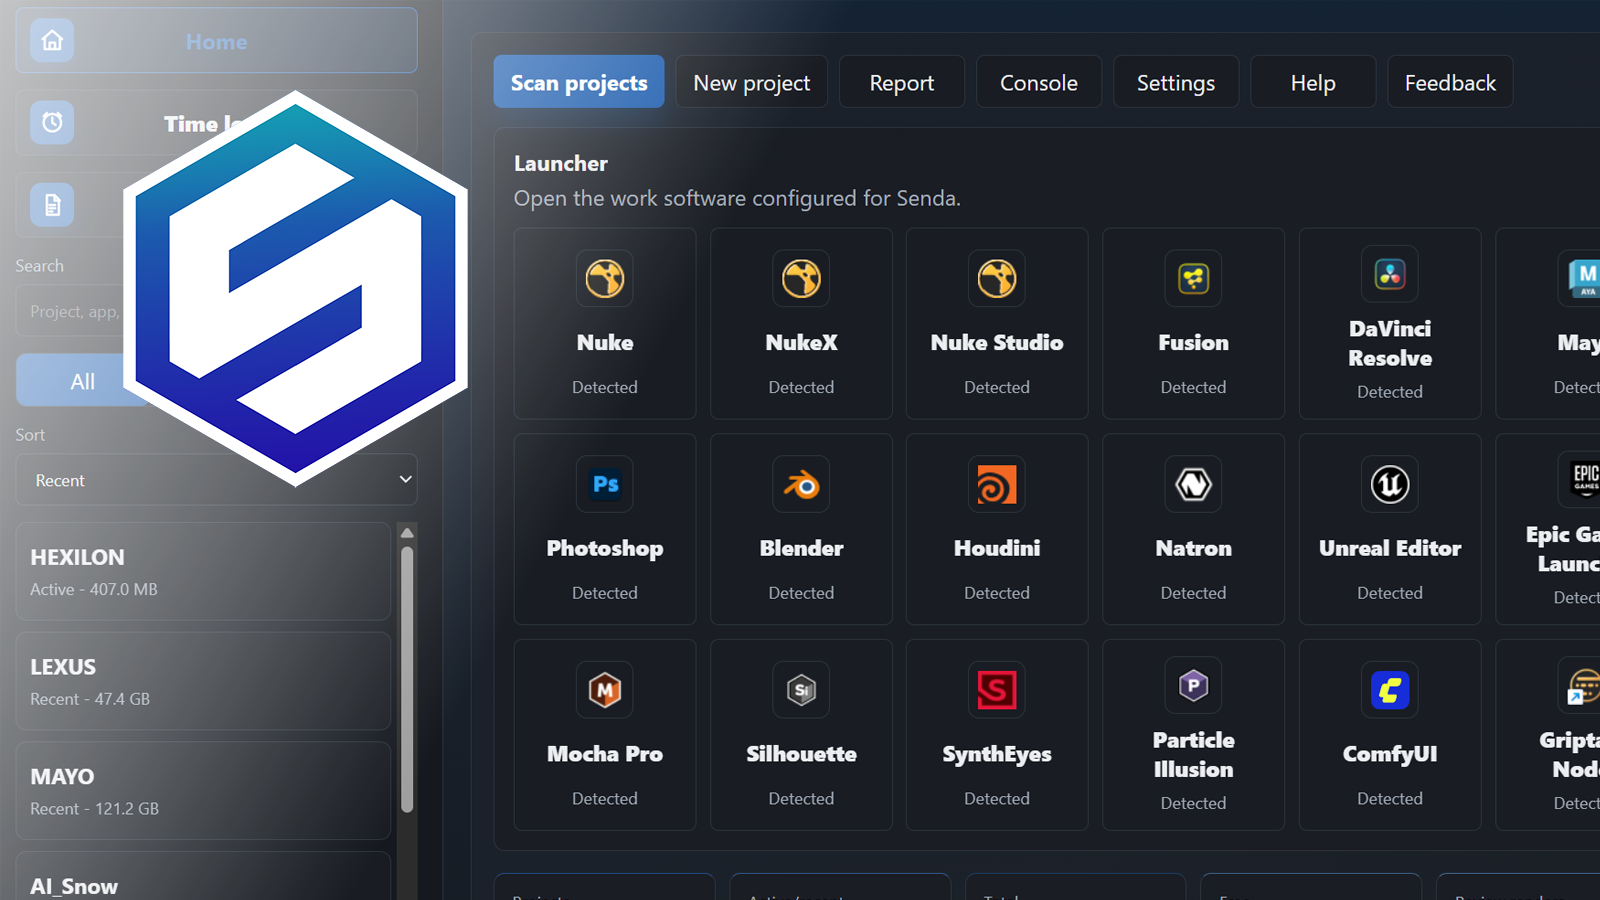The width and height of the screenshot is (1600, 900).
Task: Click the Home house icon in the sidebar
Action: click(52, 41)
